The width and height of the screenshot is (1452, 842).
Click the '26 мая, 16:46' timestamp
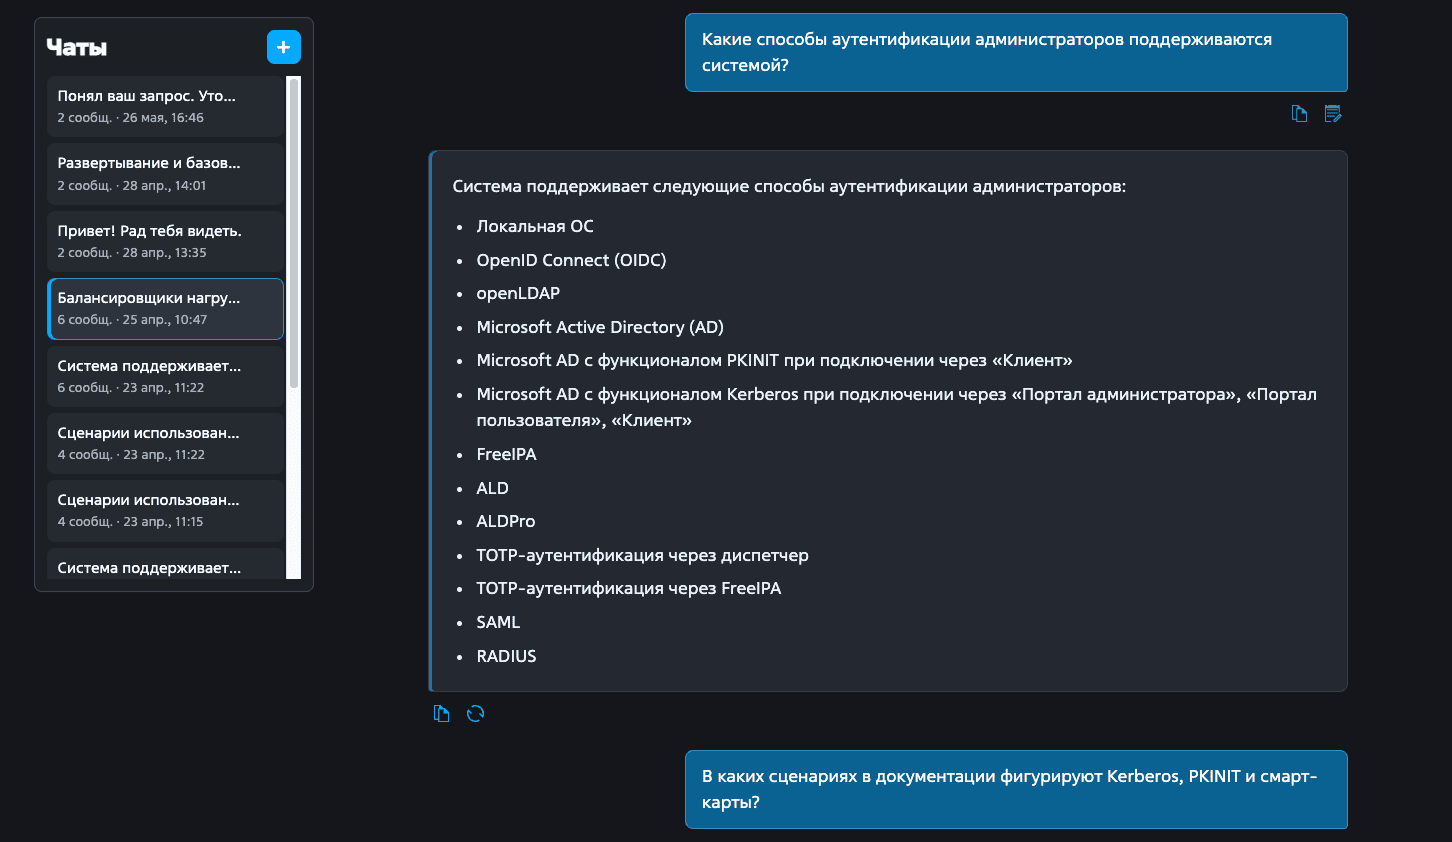163,118
